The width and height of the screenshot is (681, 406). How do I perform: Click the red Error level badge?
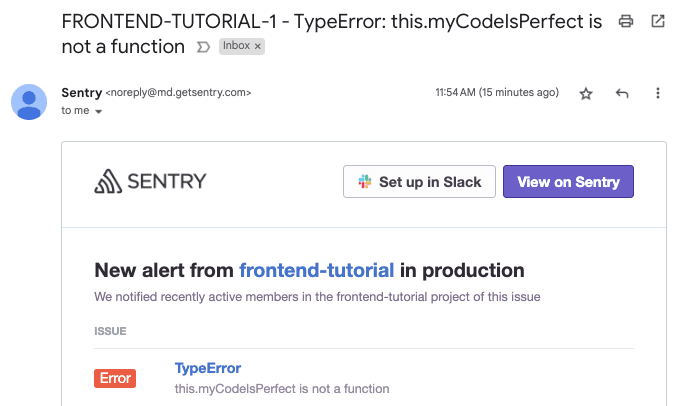[115, 378]
